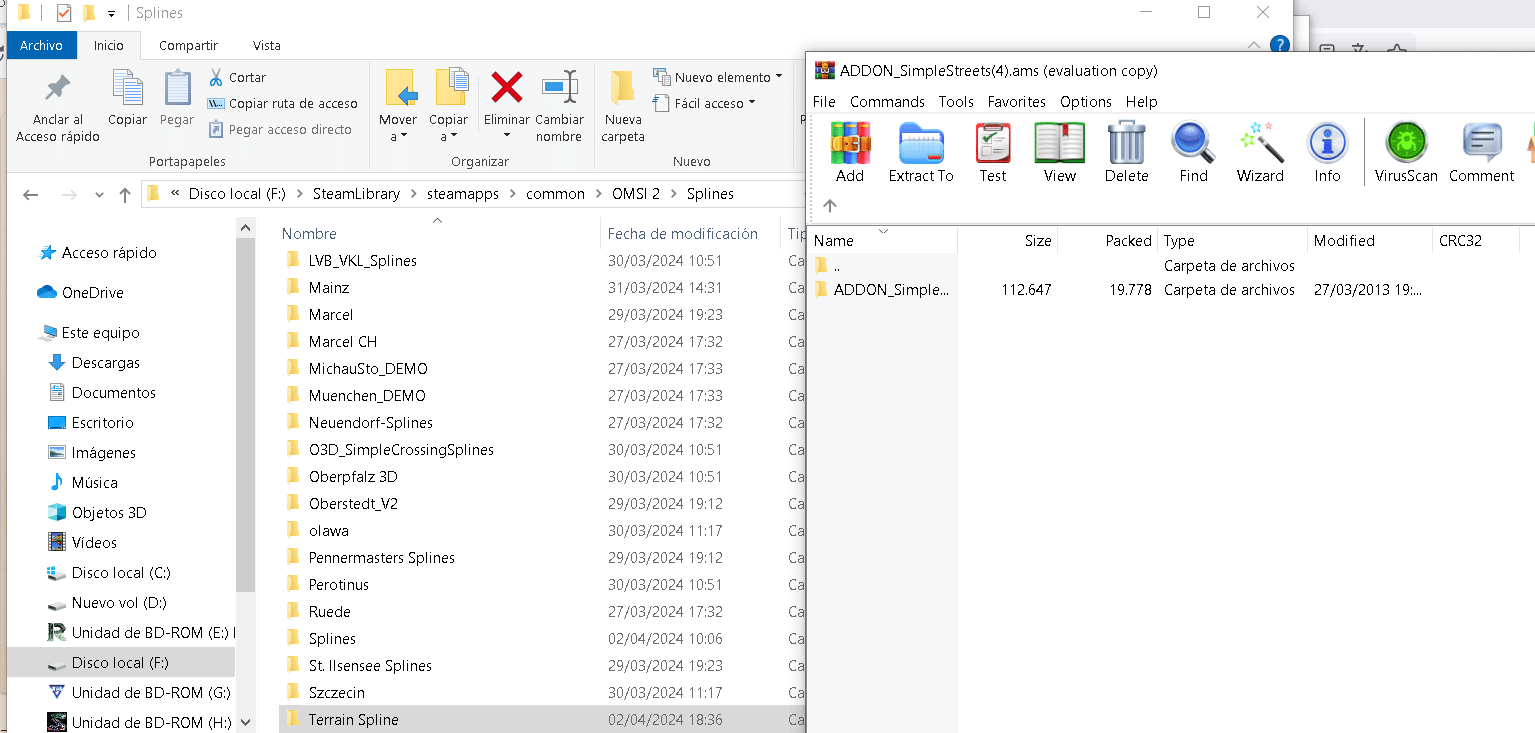This screenshot has width=1535, height=733.
Task: Click the Find magnifier icon in WinRAR
Action: (1193, 143)
